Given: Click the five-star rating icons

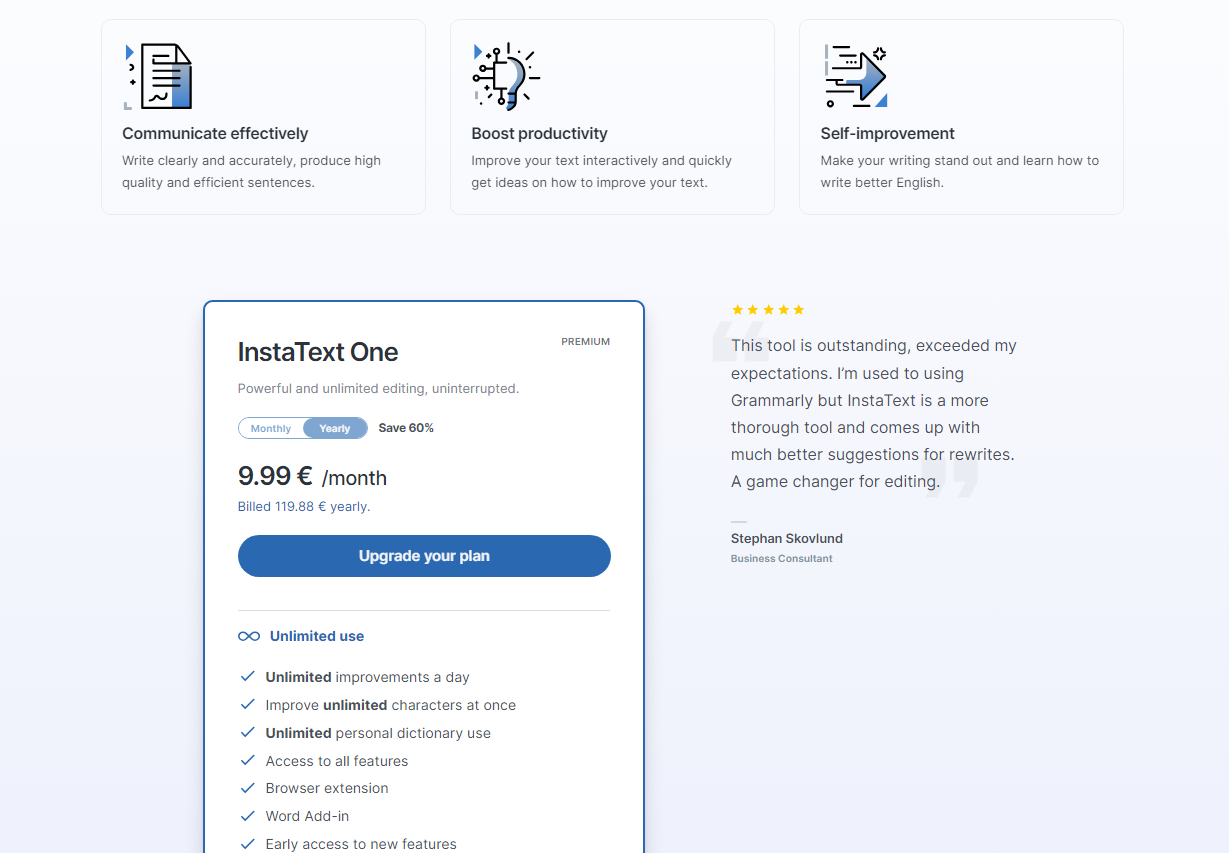Looking at the screenshot, I should coord(768,310).
